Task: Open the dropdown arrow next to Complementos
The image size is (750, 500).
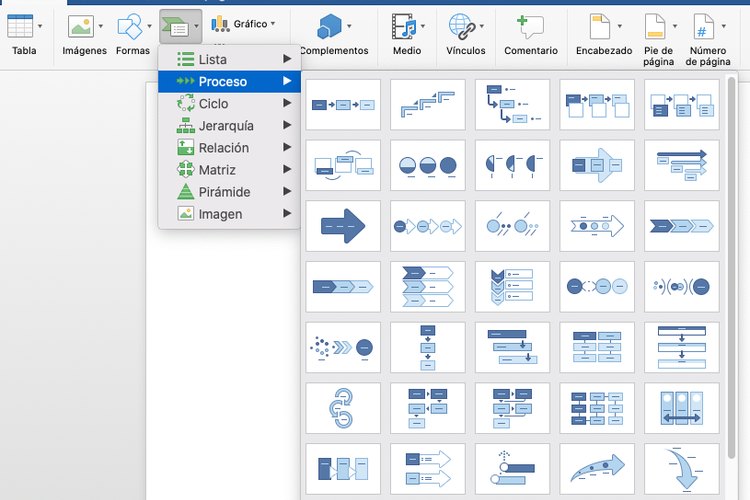Action: click(x=350, y=26)
